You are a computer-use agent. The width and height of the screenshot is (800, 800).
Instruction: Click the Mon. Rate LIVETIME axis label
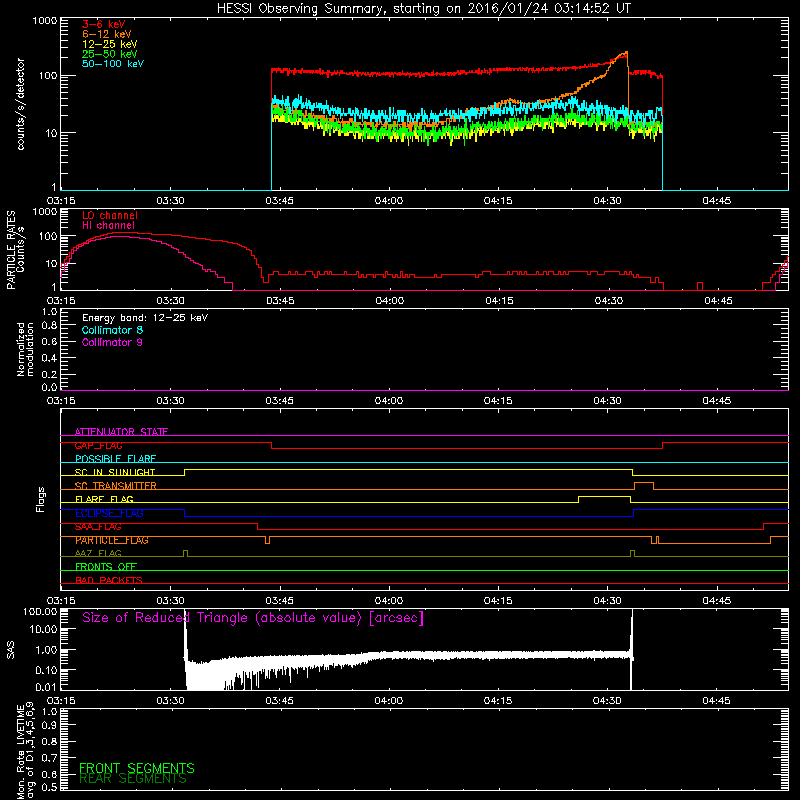pos(26,752)
